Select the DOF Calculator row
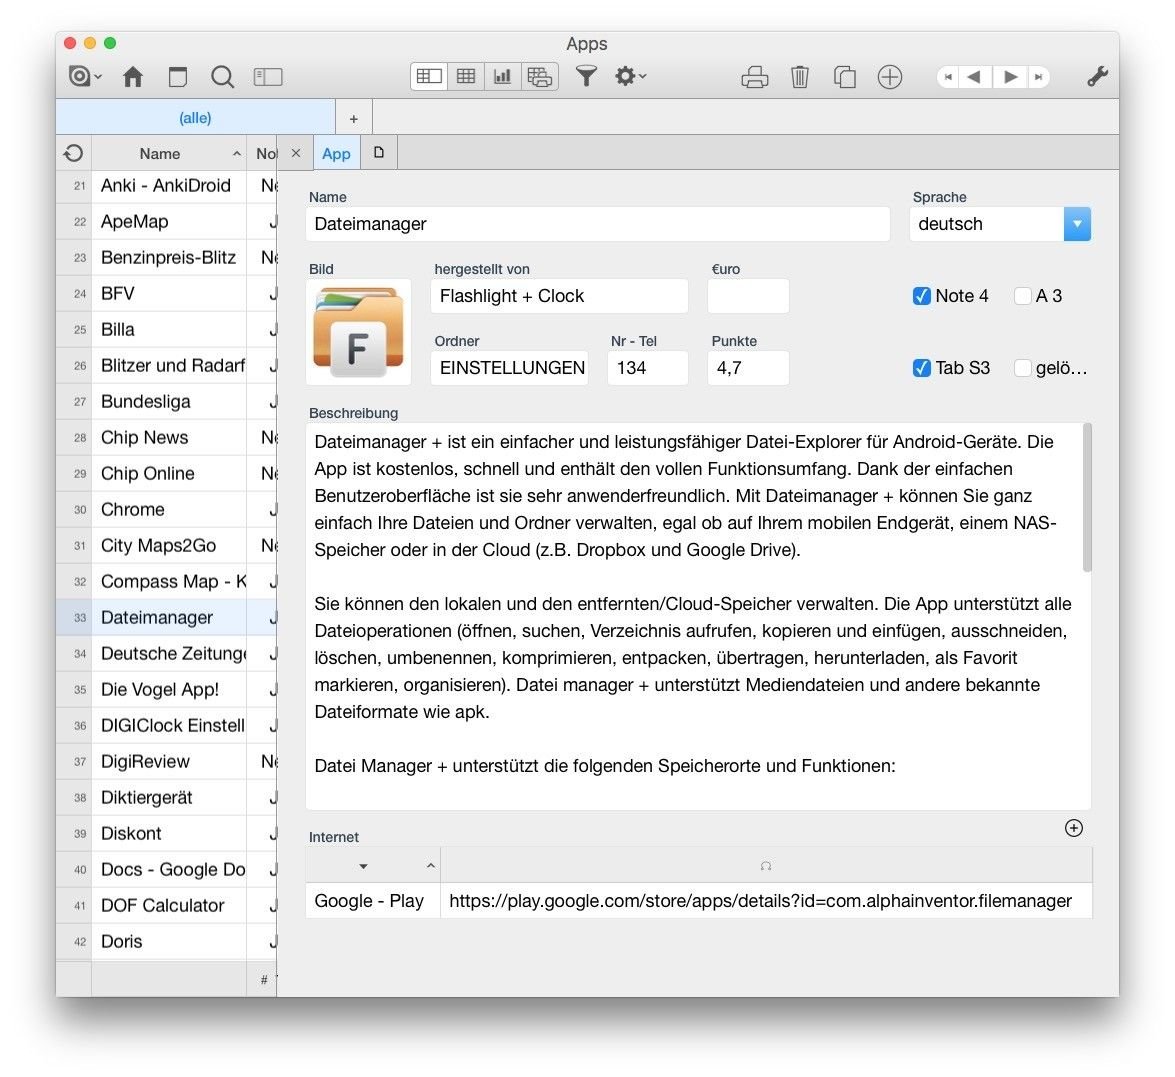This screenshot has height=1077, width=1175. (x=166, y=905)
